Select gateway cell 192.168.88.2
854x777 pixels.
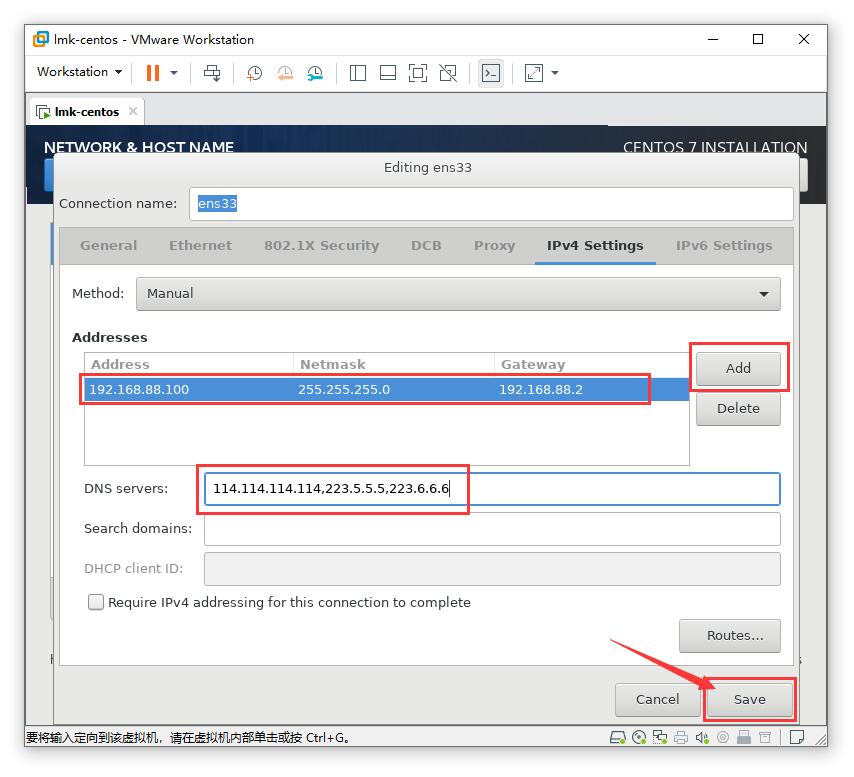pos(541,389)
